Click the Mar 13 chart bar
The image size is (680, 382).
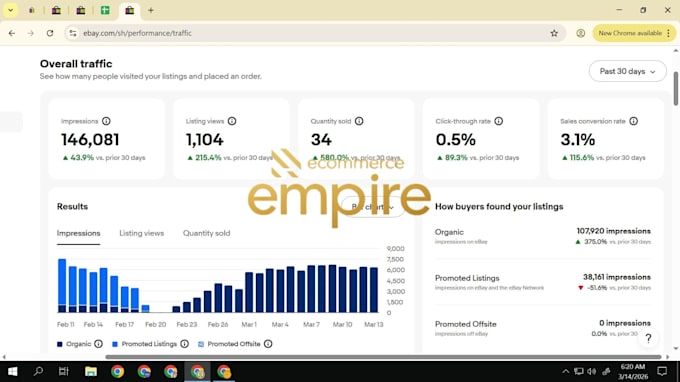pyautogui.click(x=374, y=290)
